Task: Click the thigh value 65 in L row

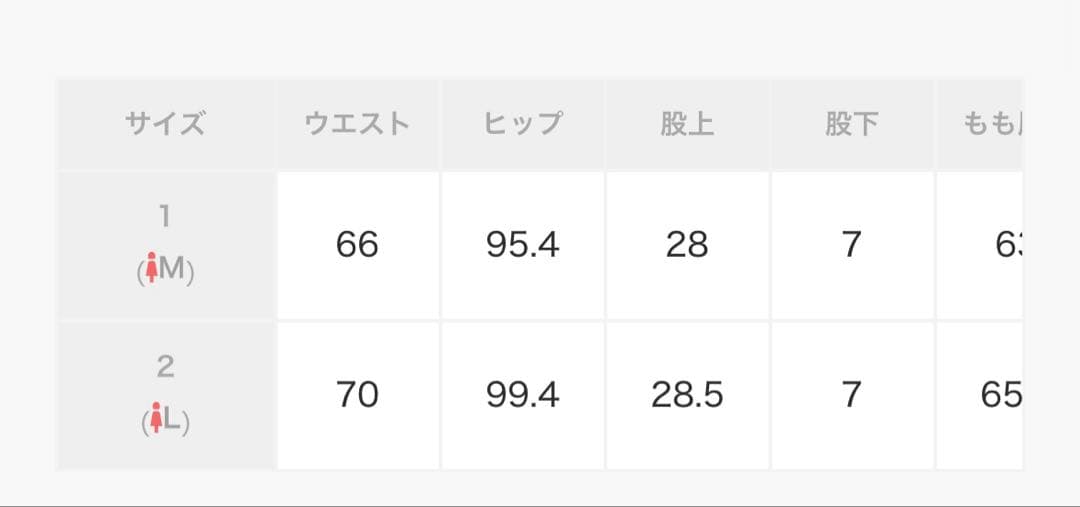Action: pos(1000,395)
